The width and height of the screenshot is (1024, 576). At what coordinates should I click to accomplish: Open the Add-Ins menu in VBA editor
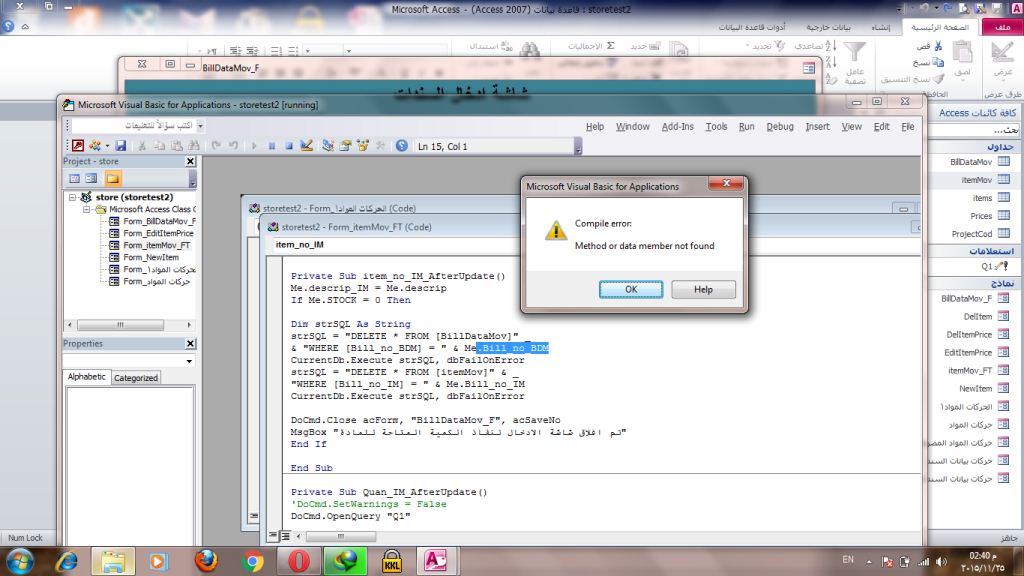click(x=678, y=127)
